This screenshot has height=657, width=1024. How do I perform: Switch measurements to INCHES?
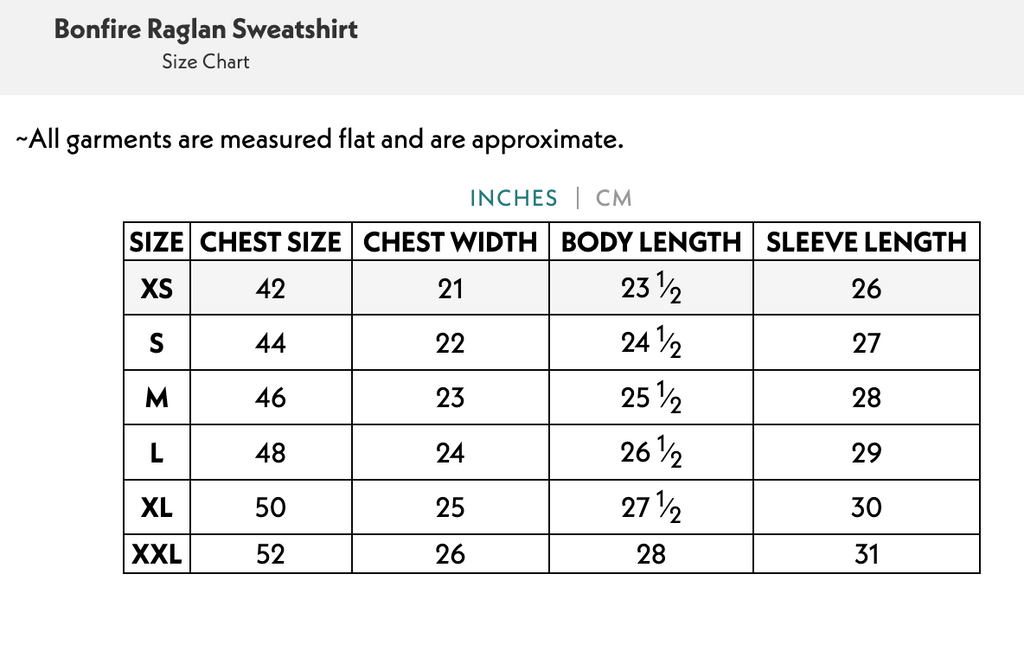click(513, 198)
